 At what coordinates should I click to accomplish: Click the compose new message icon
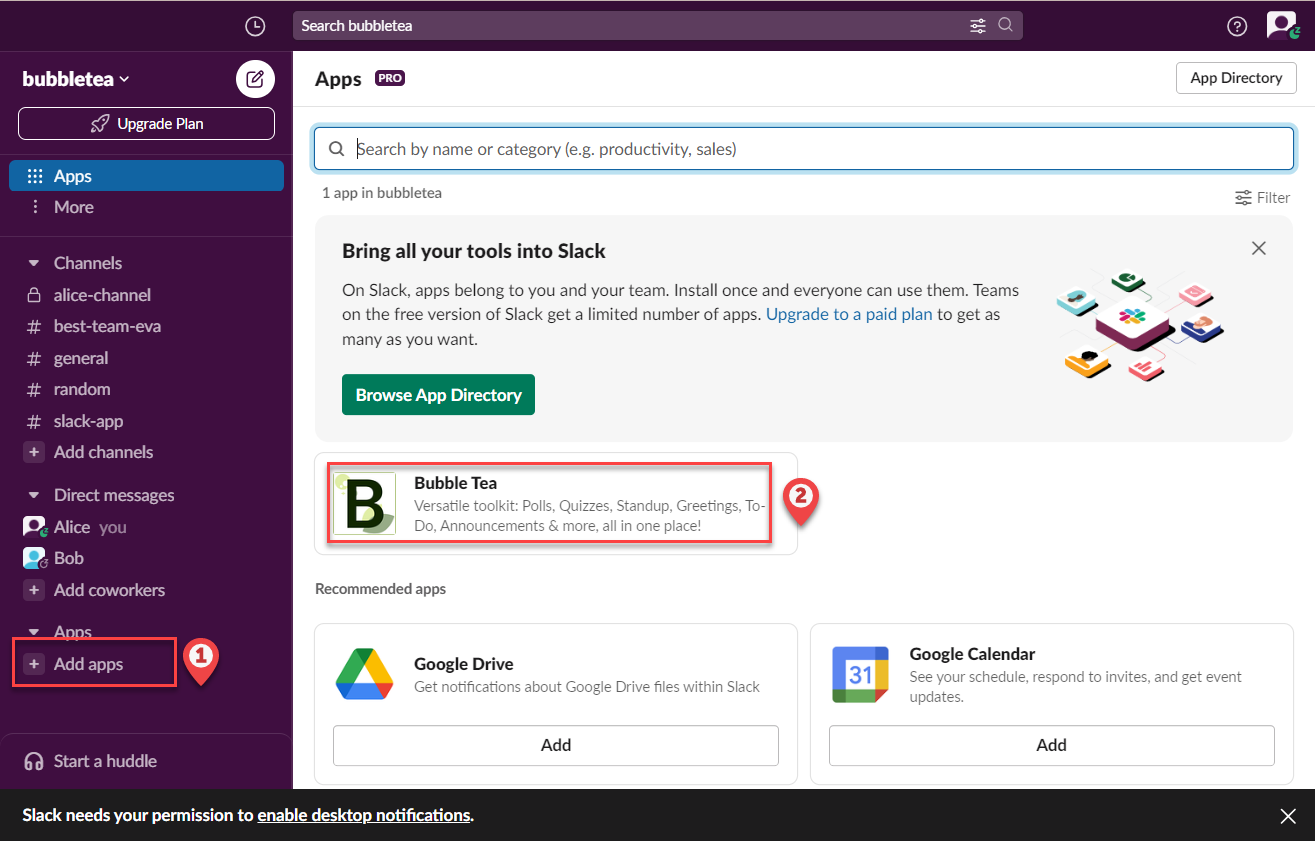[x=255, y=78]
